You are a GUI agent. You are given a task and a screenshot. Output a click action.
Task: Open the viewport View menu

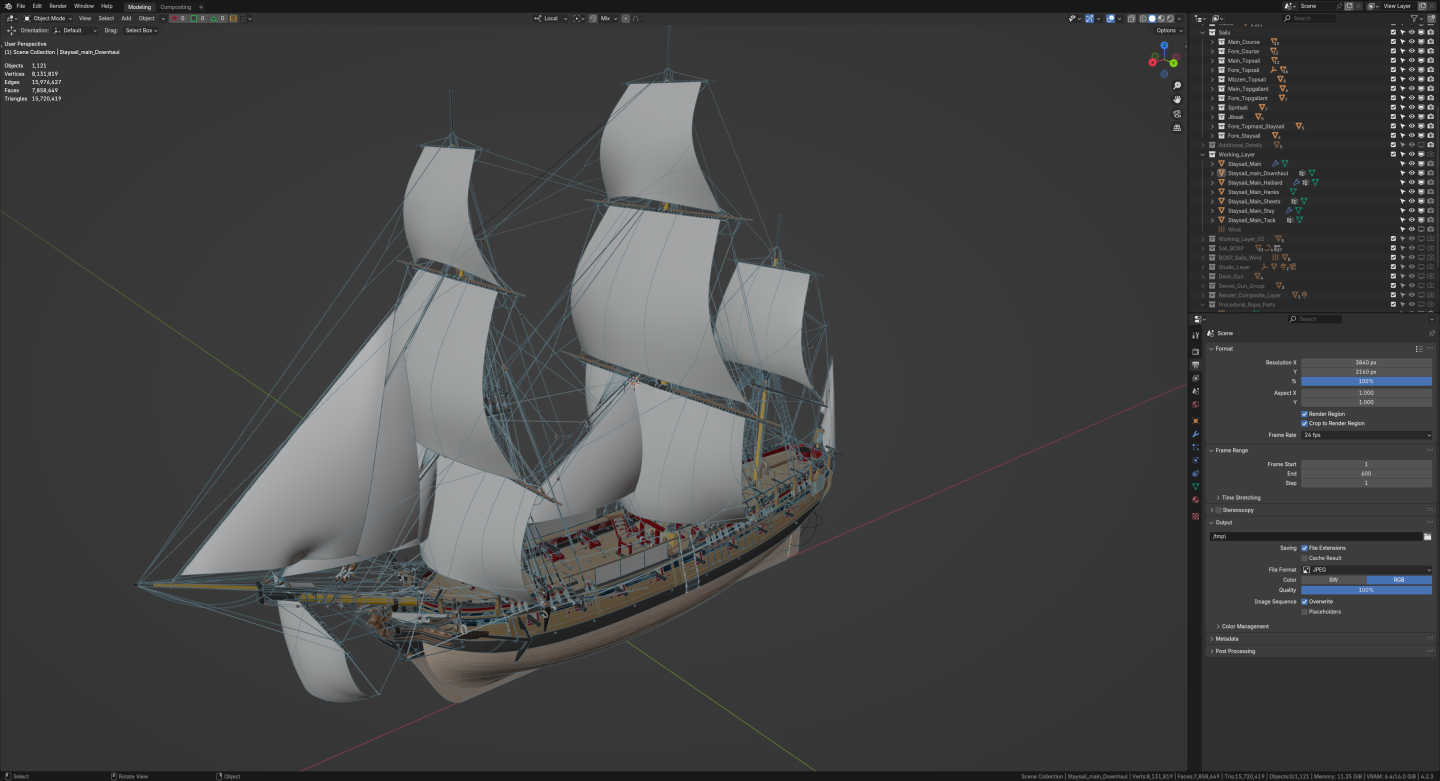pos(85,18)
